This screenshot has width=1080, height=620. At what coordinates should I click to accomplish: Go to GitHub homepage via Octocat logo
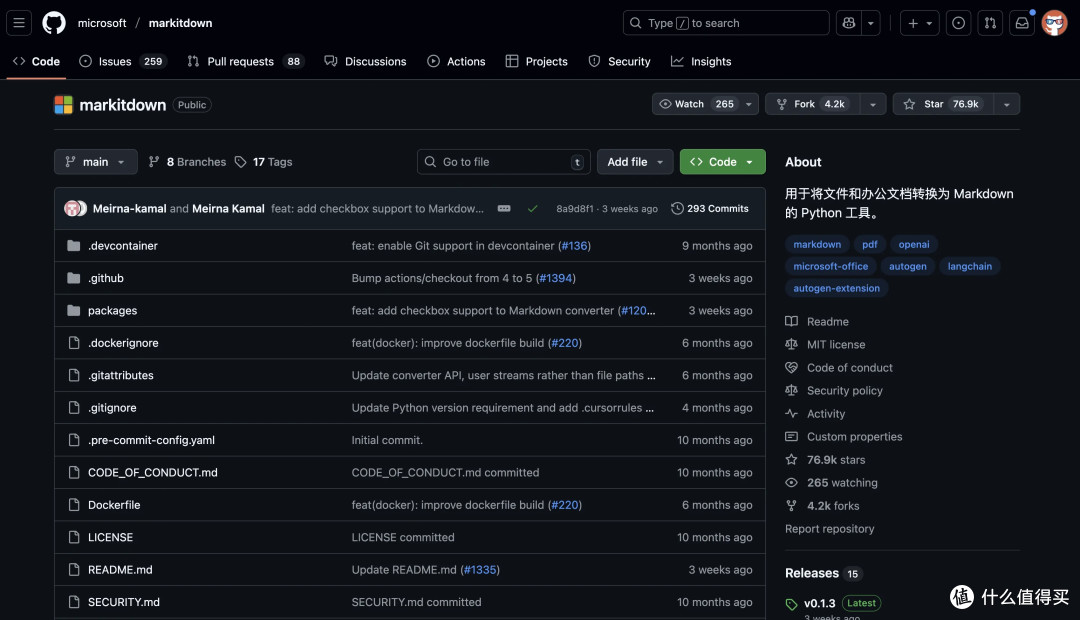54,23
